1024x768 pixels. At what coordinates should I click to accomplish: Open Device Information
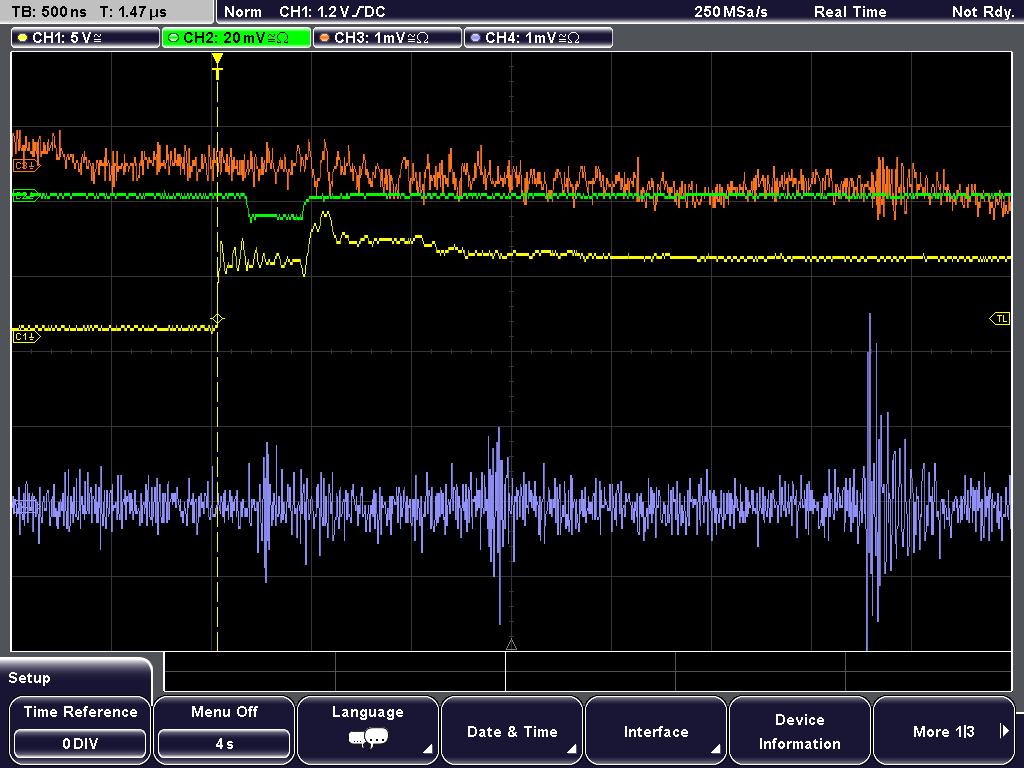tap(799, 729)
